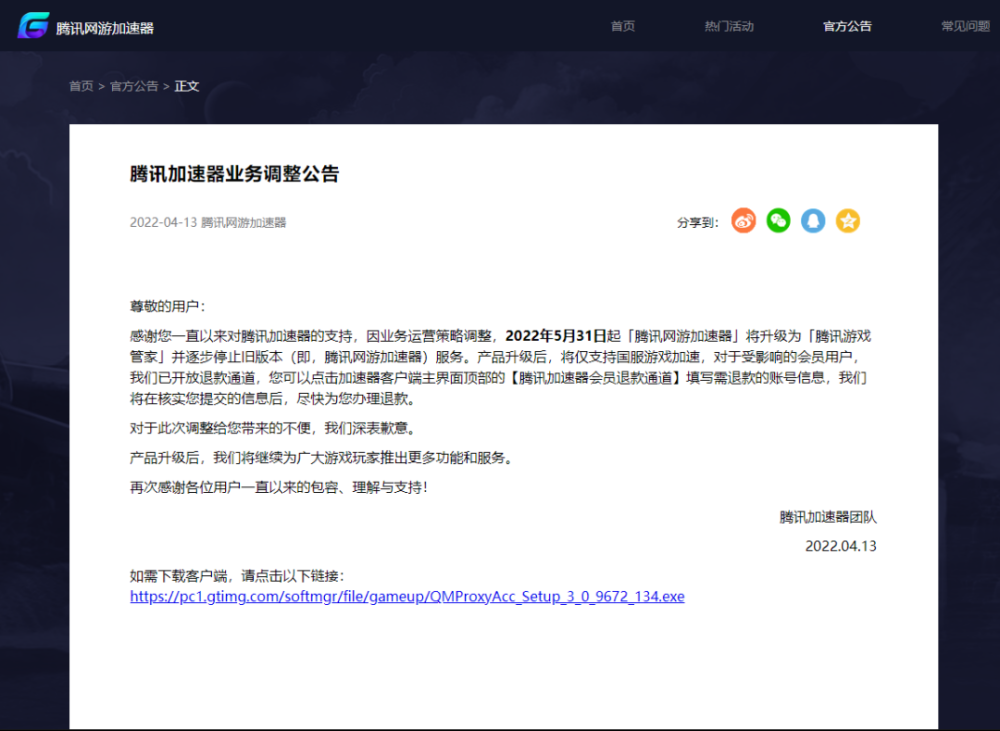Click the line 再次感谢各位用户
Image resolution: width=1000 pixels, height=731 pixels.
[279, 487]
